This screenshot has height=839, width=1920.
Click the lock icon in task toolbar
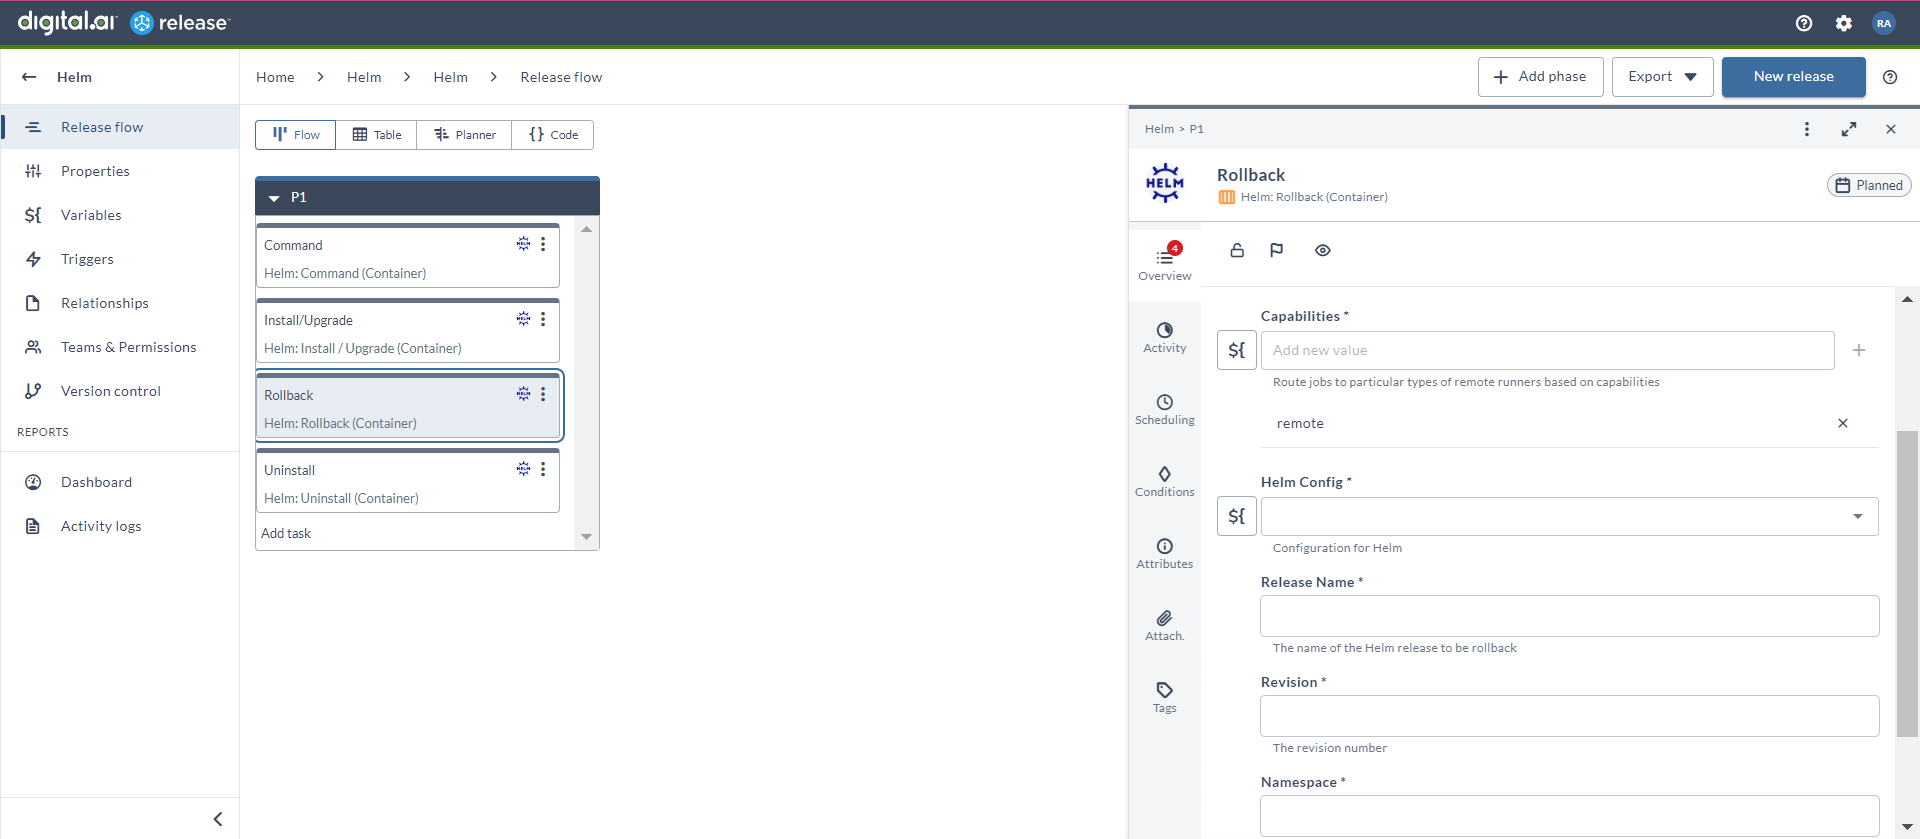click(x=1237, y=250)
